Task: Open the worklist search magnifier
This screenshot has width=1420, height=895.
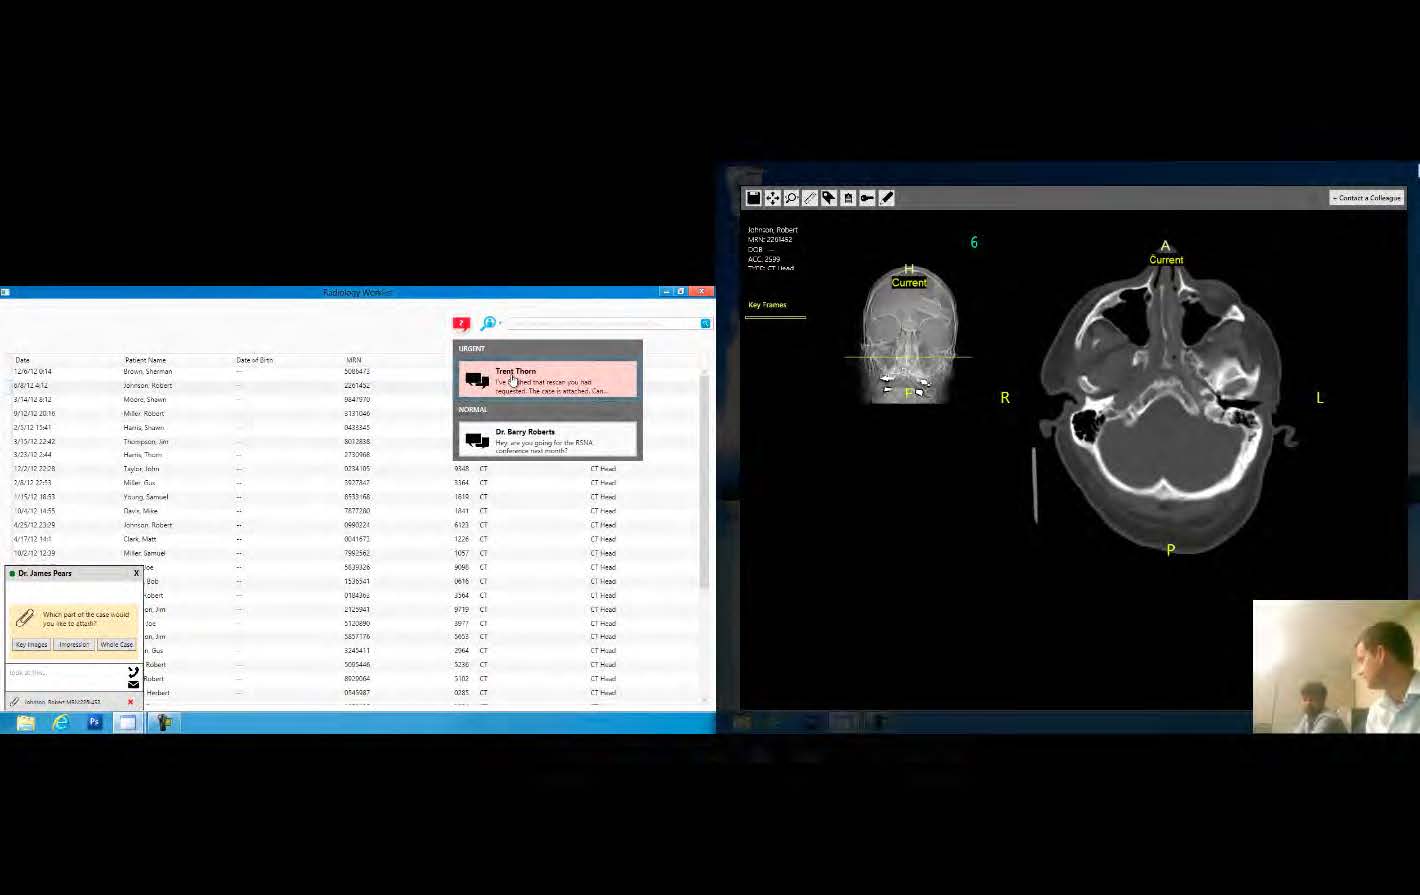Action: click(488, 323)
